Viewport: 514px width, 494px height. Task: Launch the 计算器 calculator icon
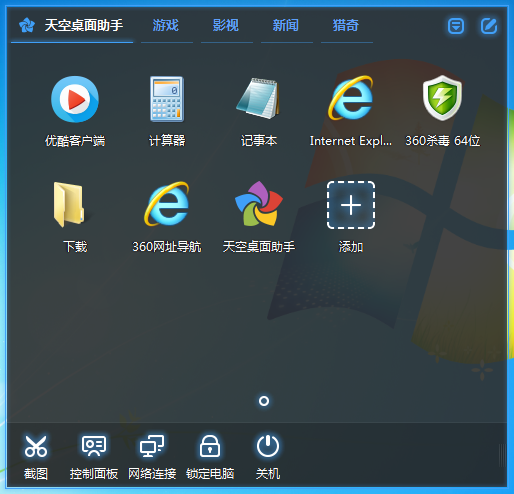coord(167,99)
